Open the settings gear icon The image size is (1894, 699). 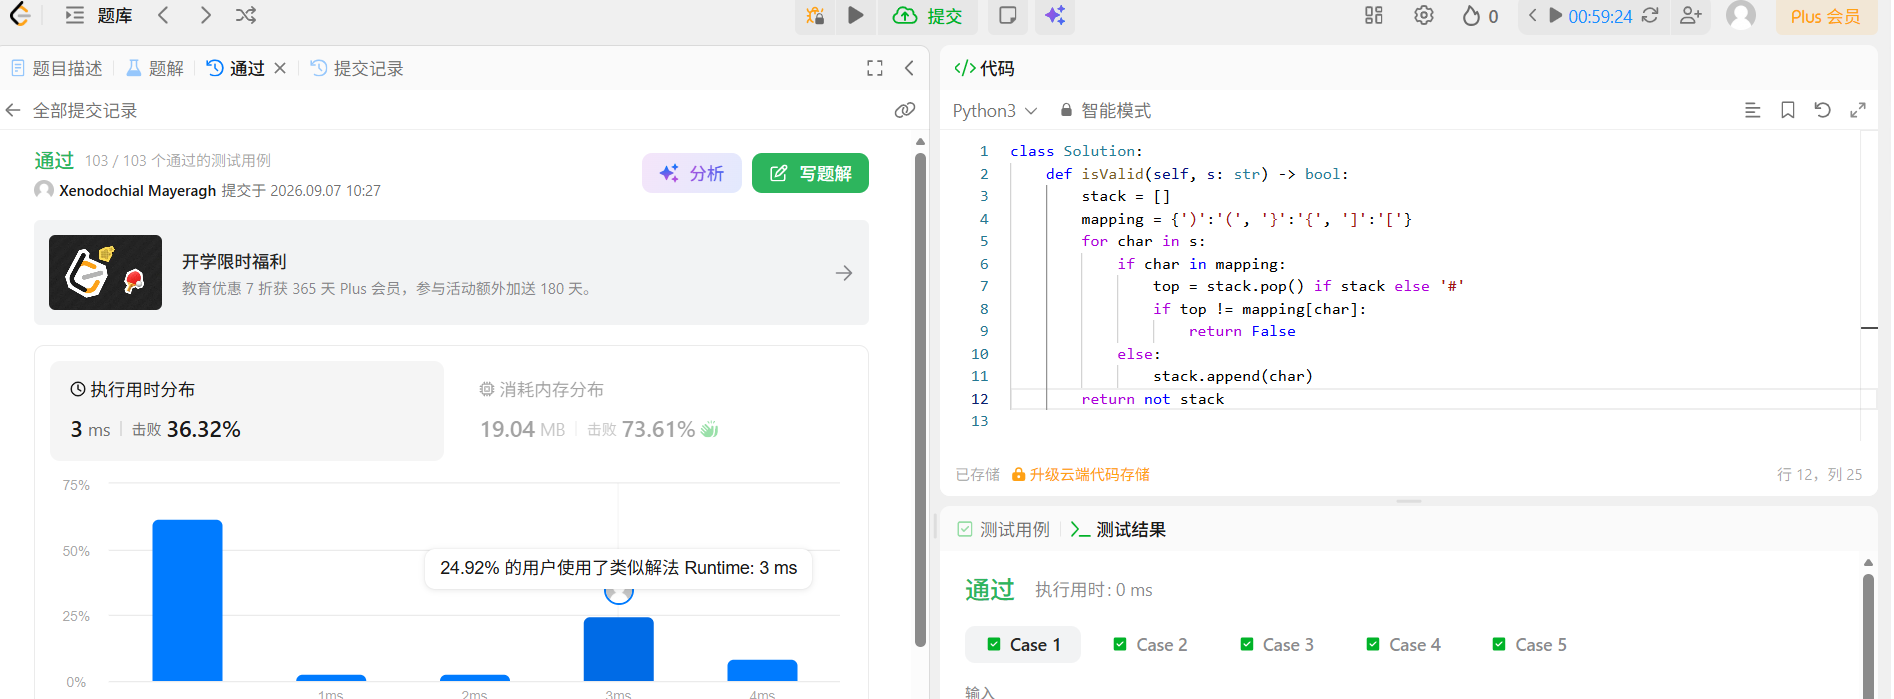(1424, 15)
